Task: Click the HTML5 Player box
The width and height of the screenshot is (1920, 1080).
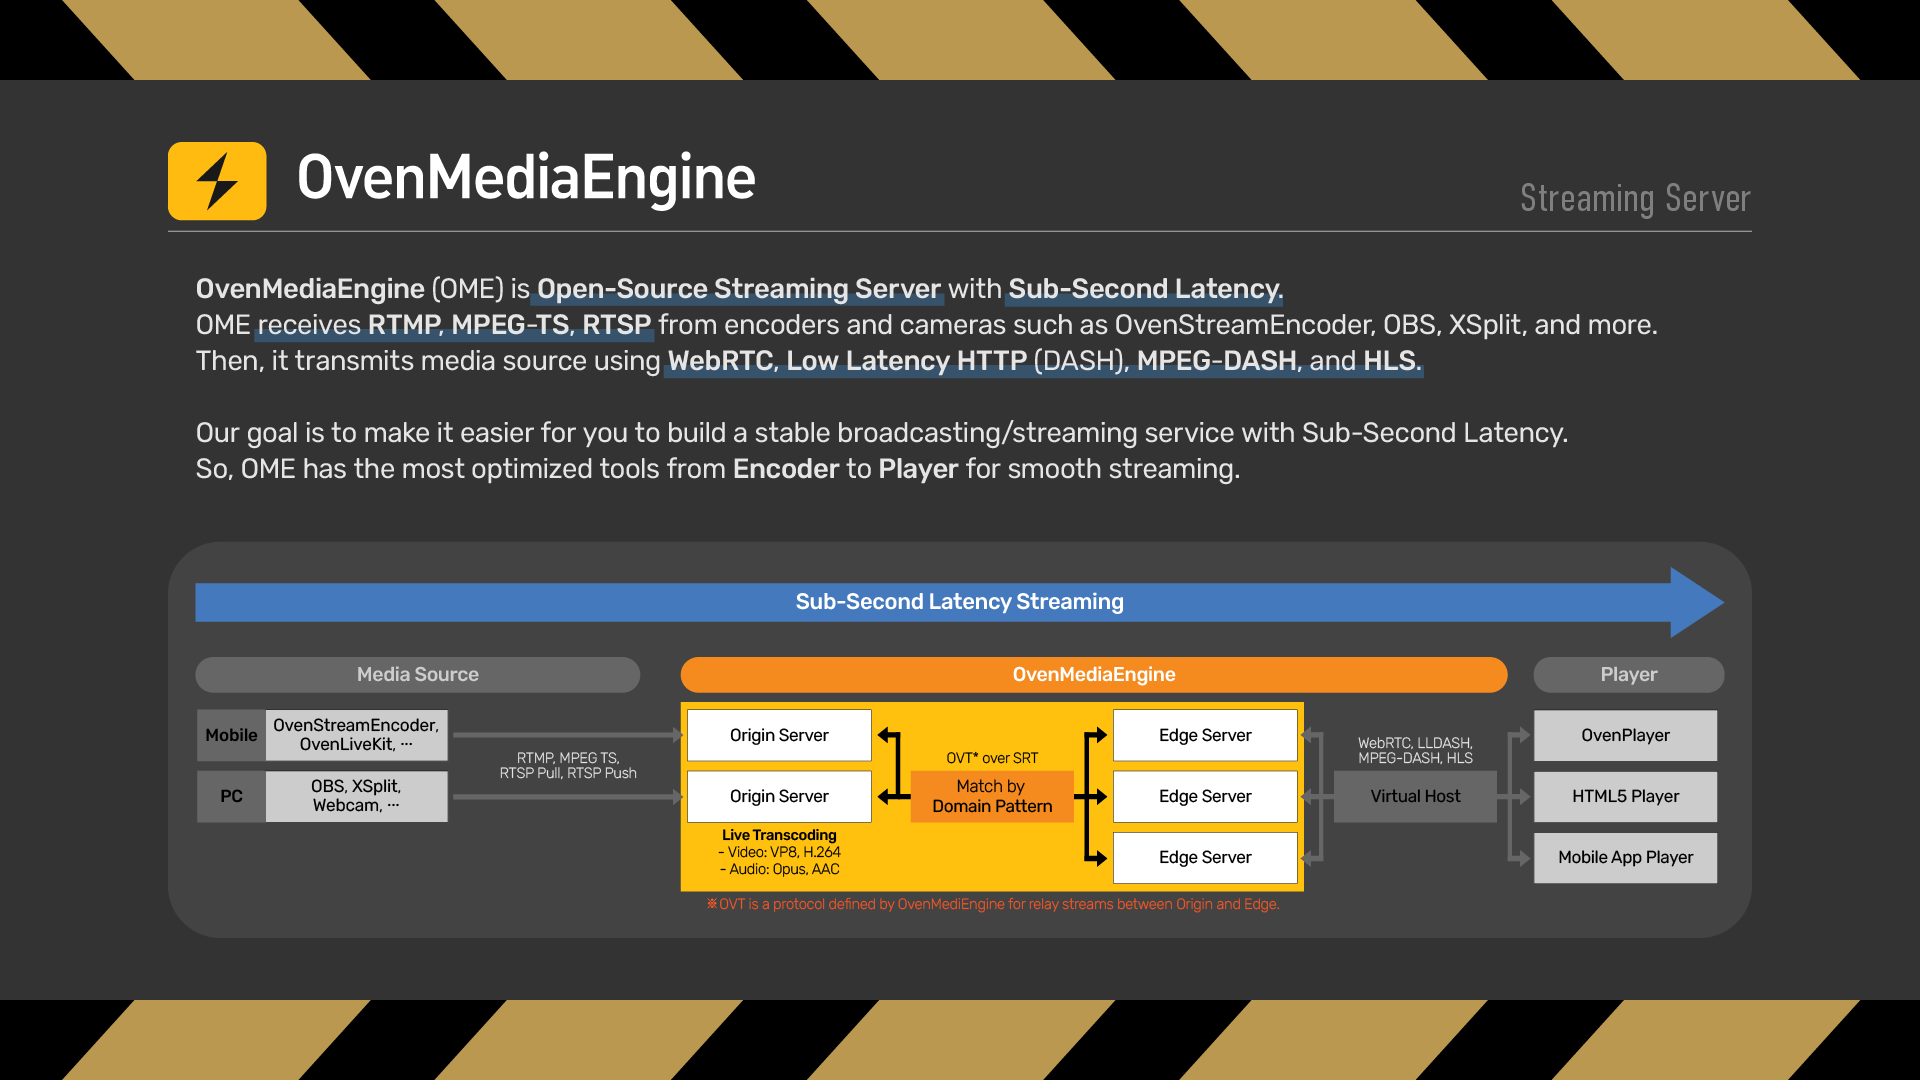Action: pyautogui.click(x=1625, y=797)
